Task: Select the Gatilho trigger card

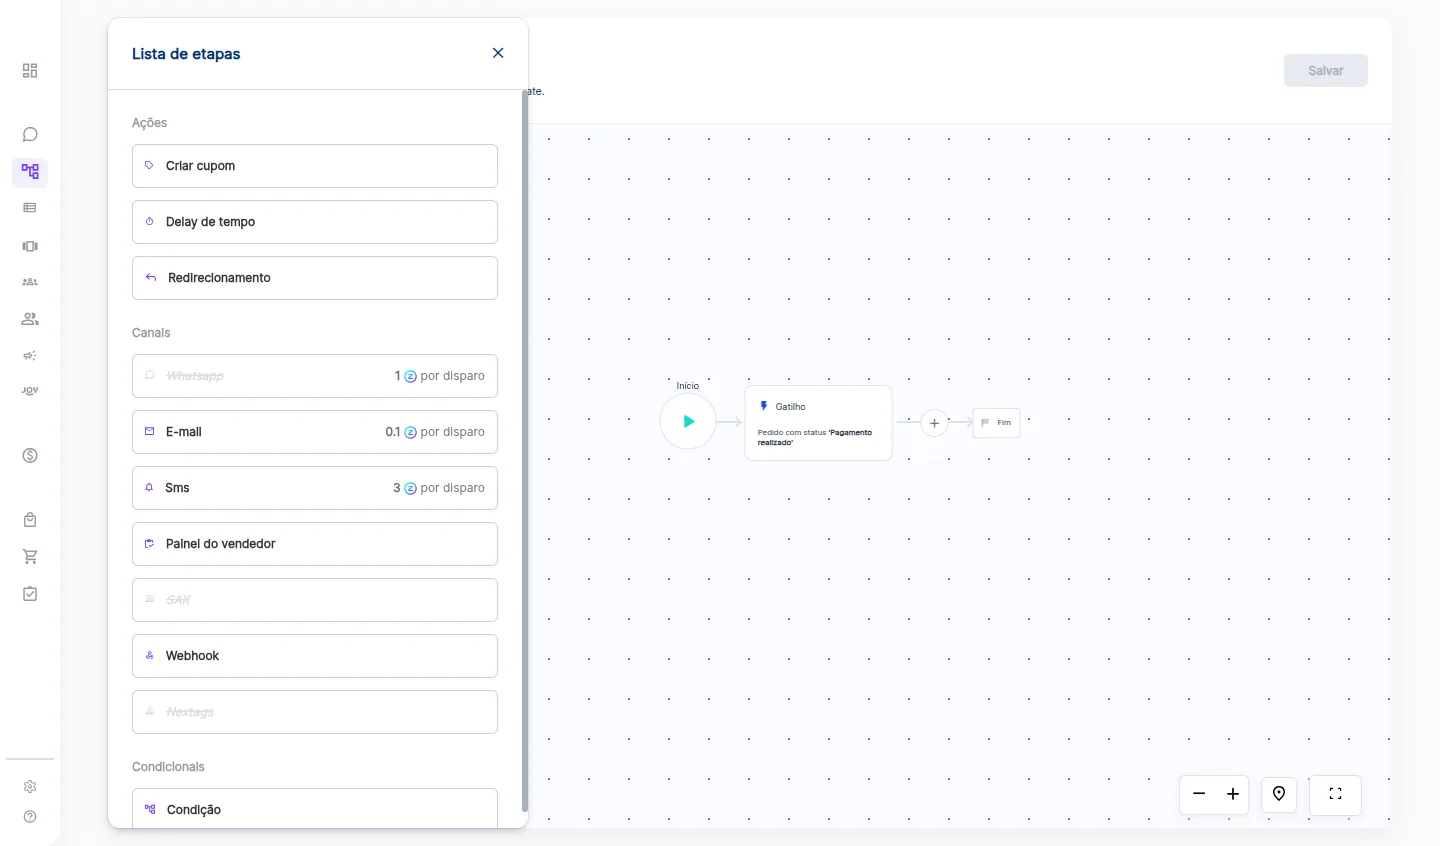Action: tap(819, 423)
